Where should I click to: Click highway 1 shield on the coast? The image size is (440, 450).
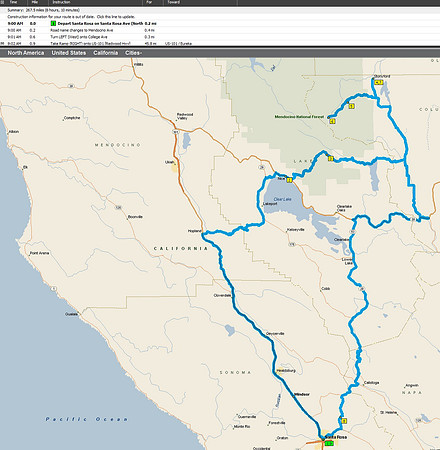click(x=54, y=288)
